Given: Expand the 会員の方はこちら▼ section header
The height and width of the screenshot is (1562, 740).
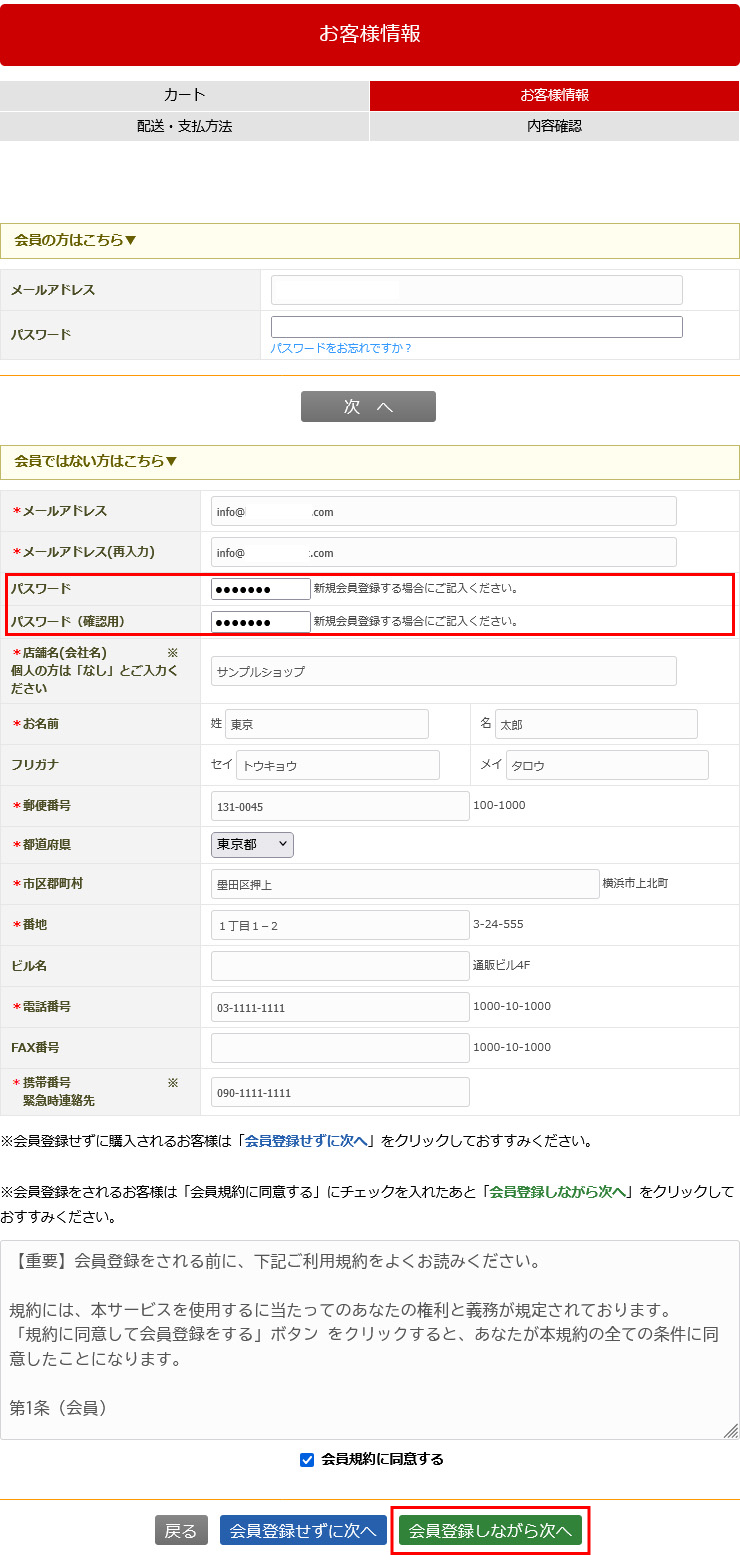Looking at the screenshot, I should pos(76,241).
